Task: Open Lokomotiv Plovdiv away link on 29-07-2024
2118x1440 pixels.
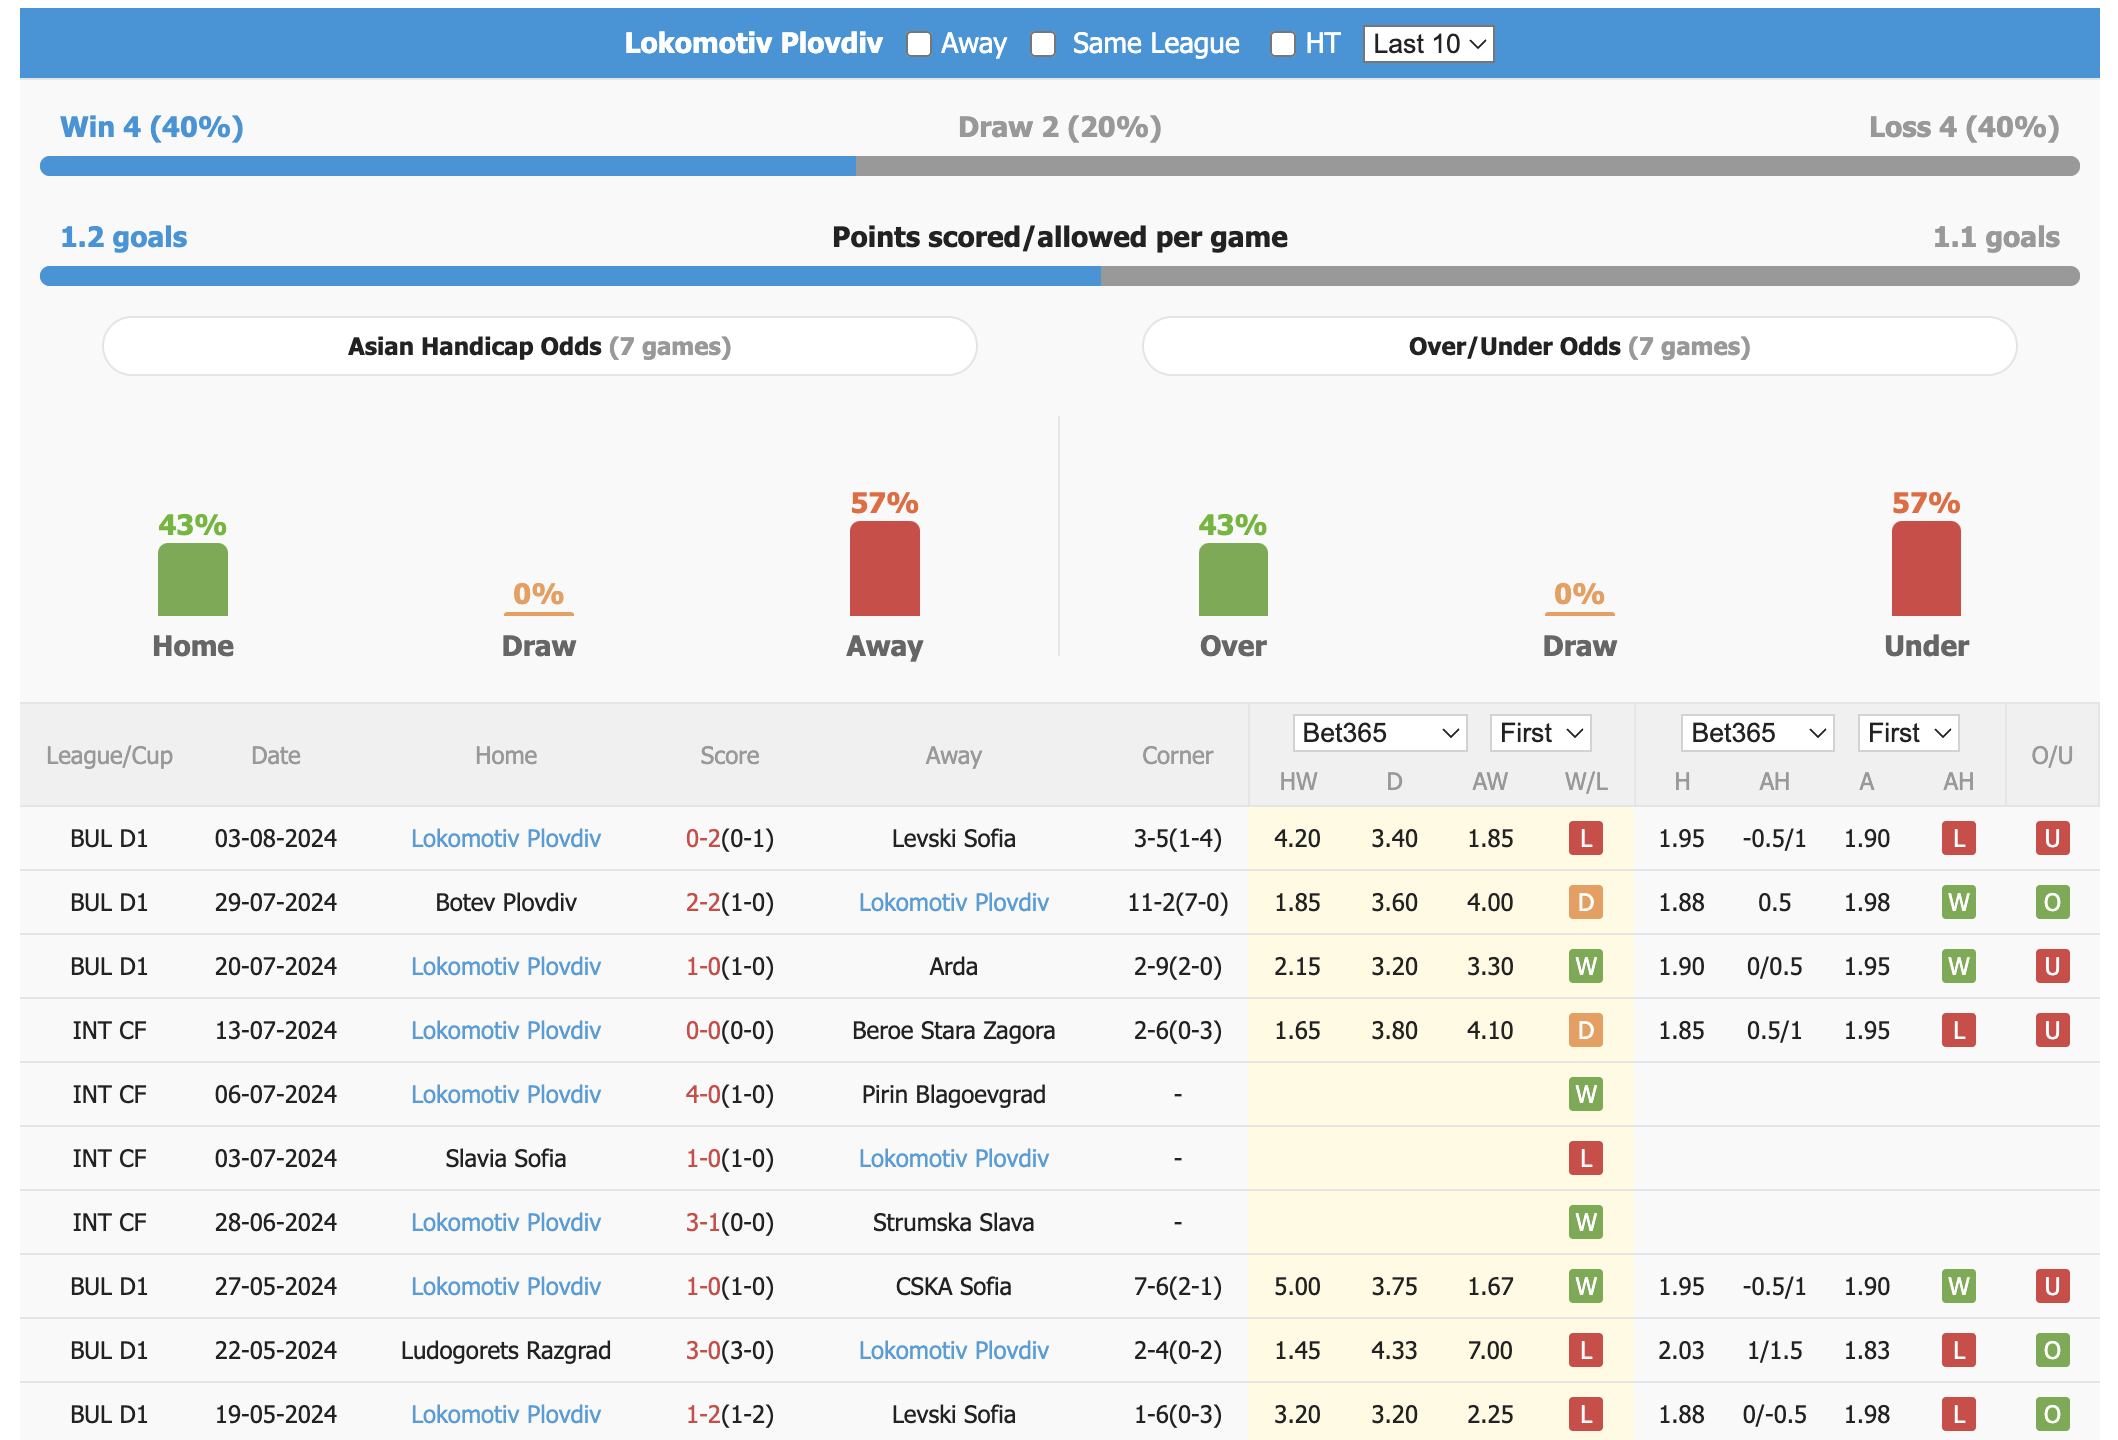Action: tap(954, 902)
